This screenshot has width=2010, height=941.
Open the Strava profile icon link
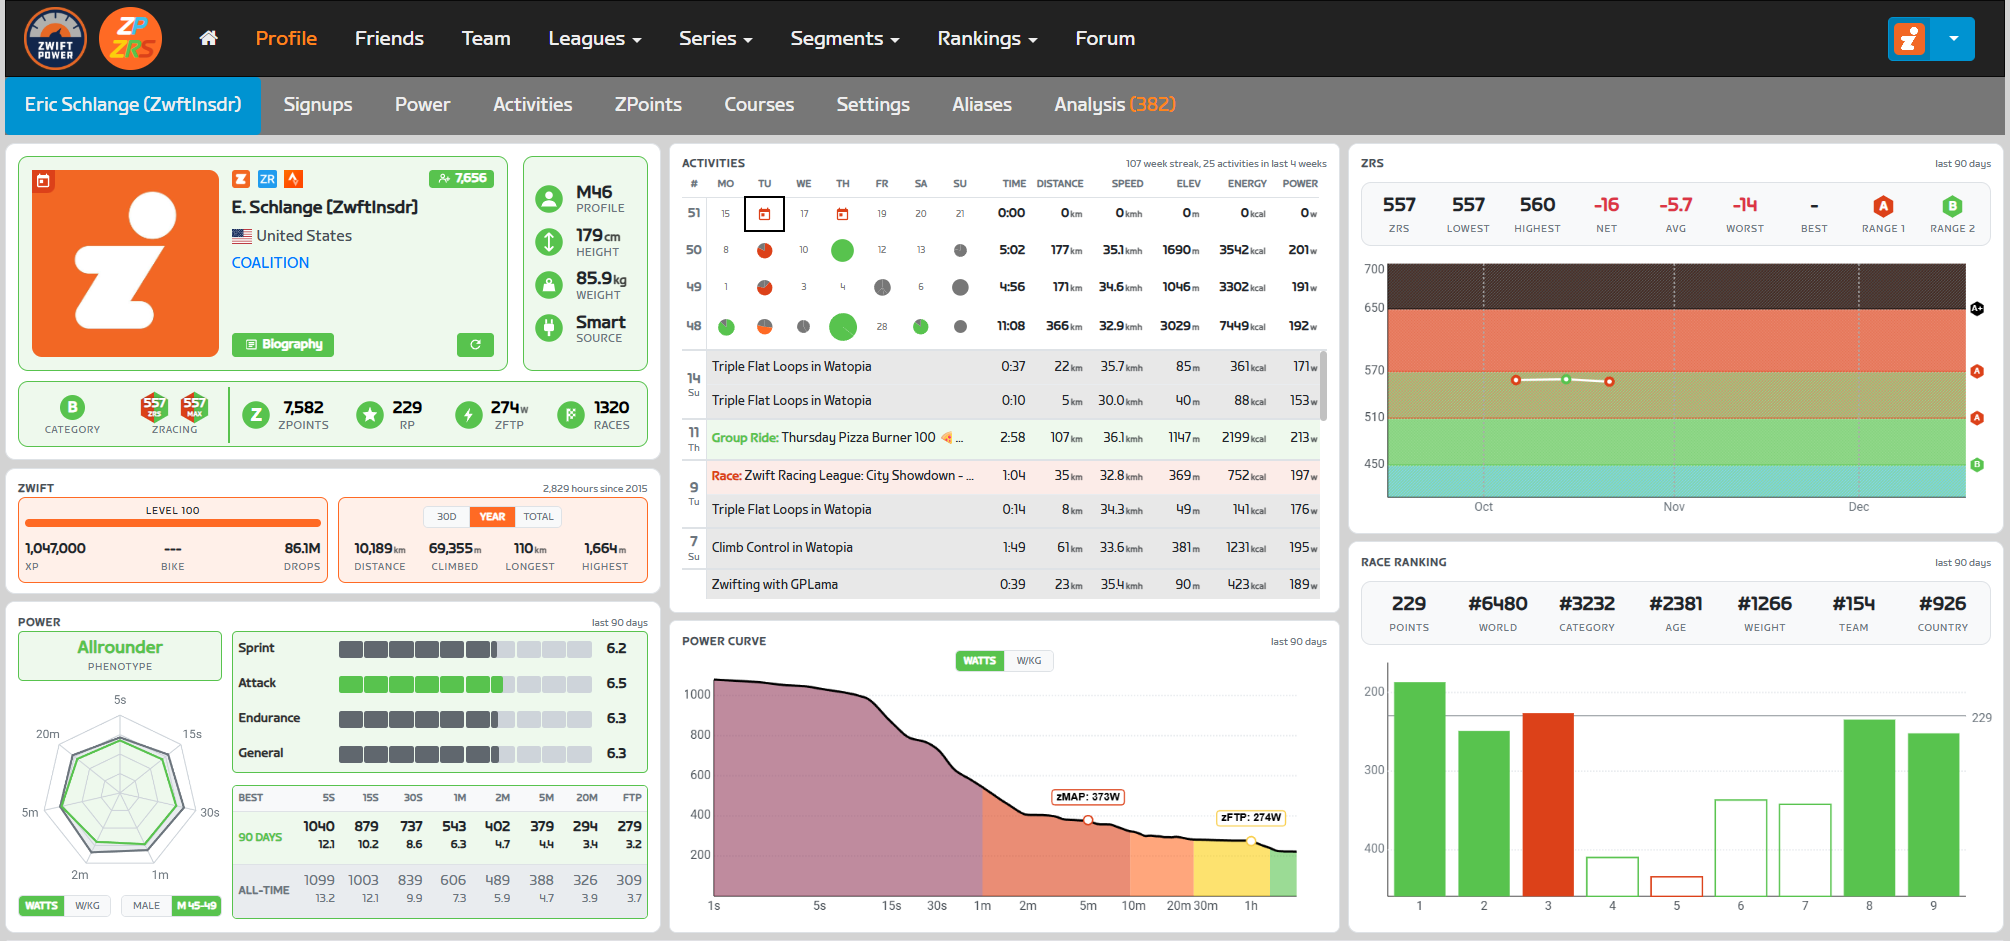tap(293, 179)
